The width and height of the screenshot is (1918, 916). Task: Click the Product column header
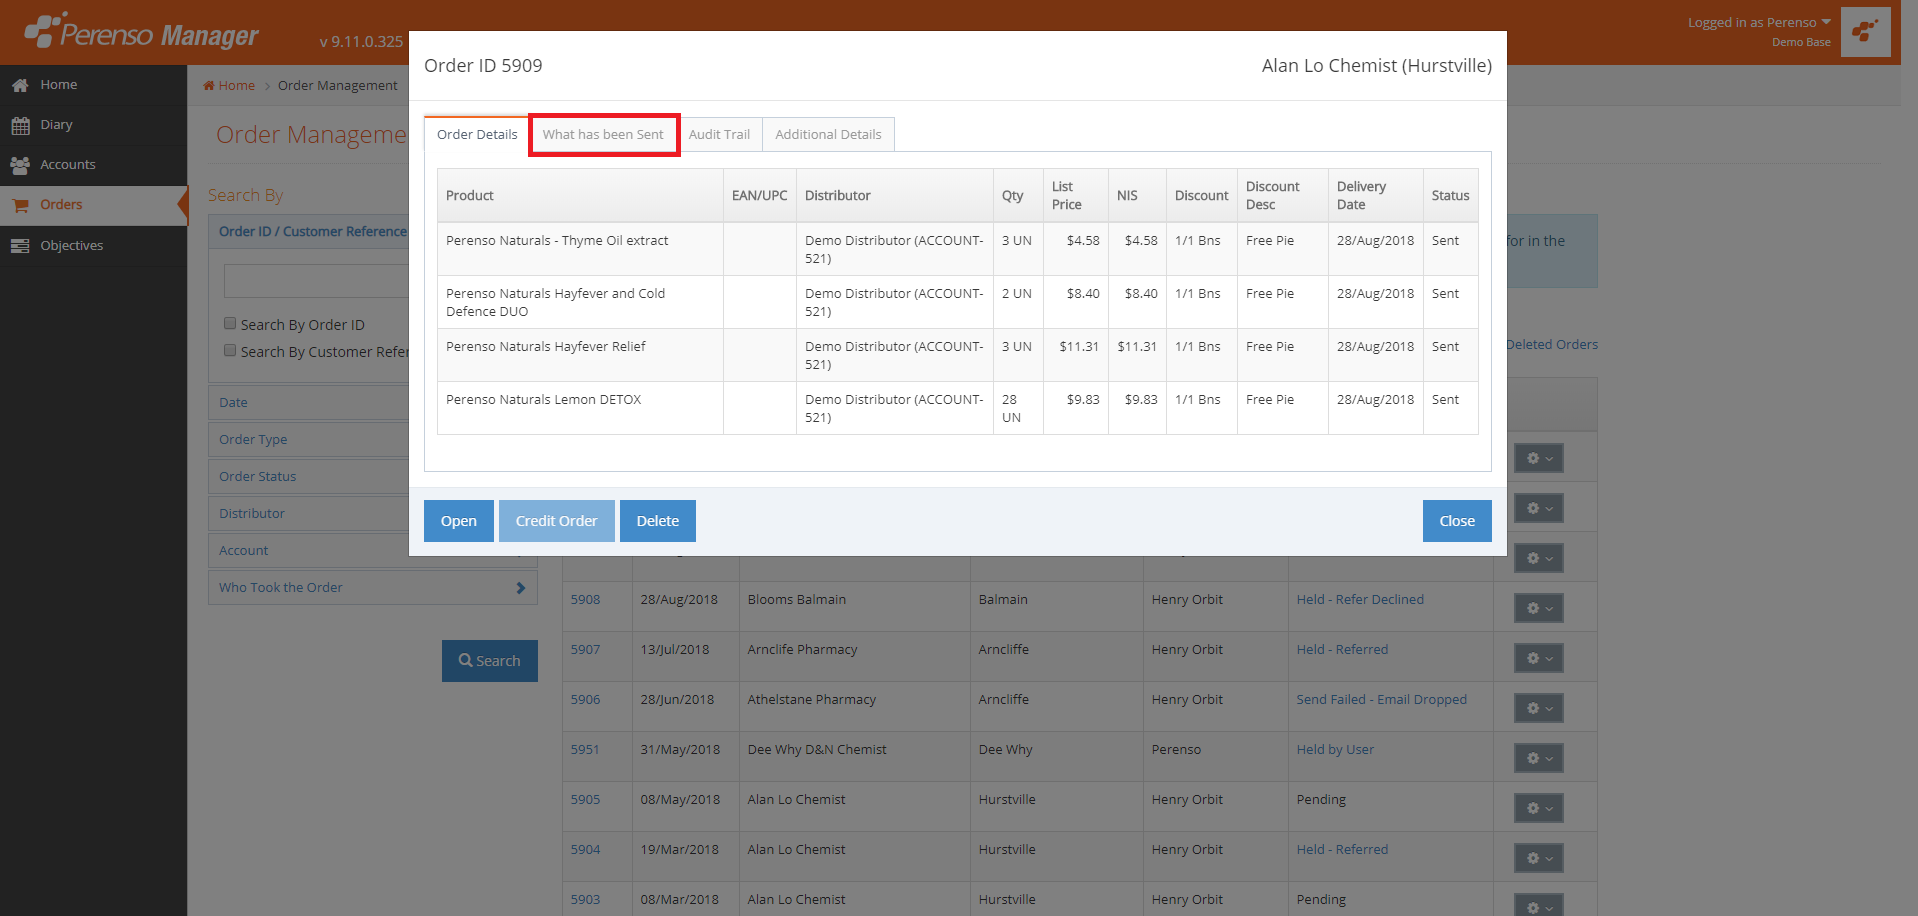pos(580,195)
